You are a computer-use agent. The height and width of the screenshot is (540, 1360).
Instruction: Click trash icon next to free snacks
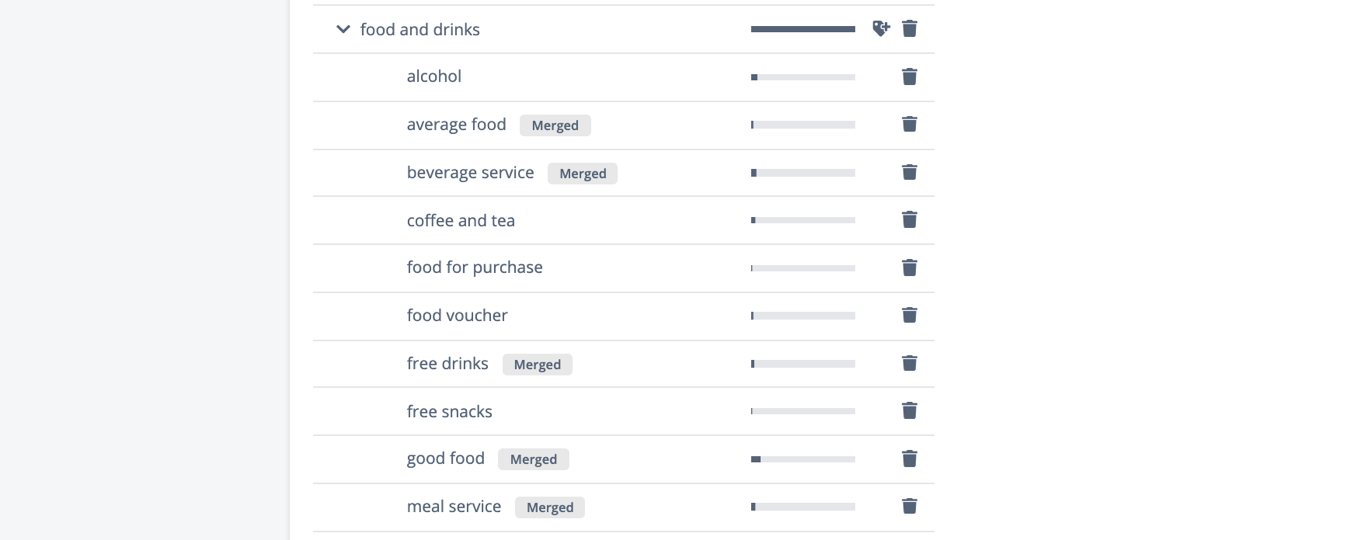point(909,410)
